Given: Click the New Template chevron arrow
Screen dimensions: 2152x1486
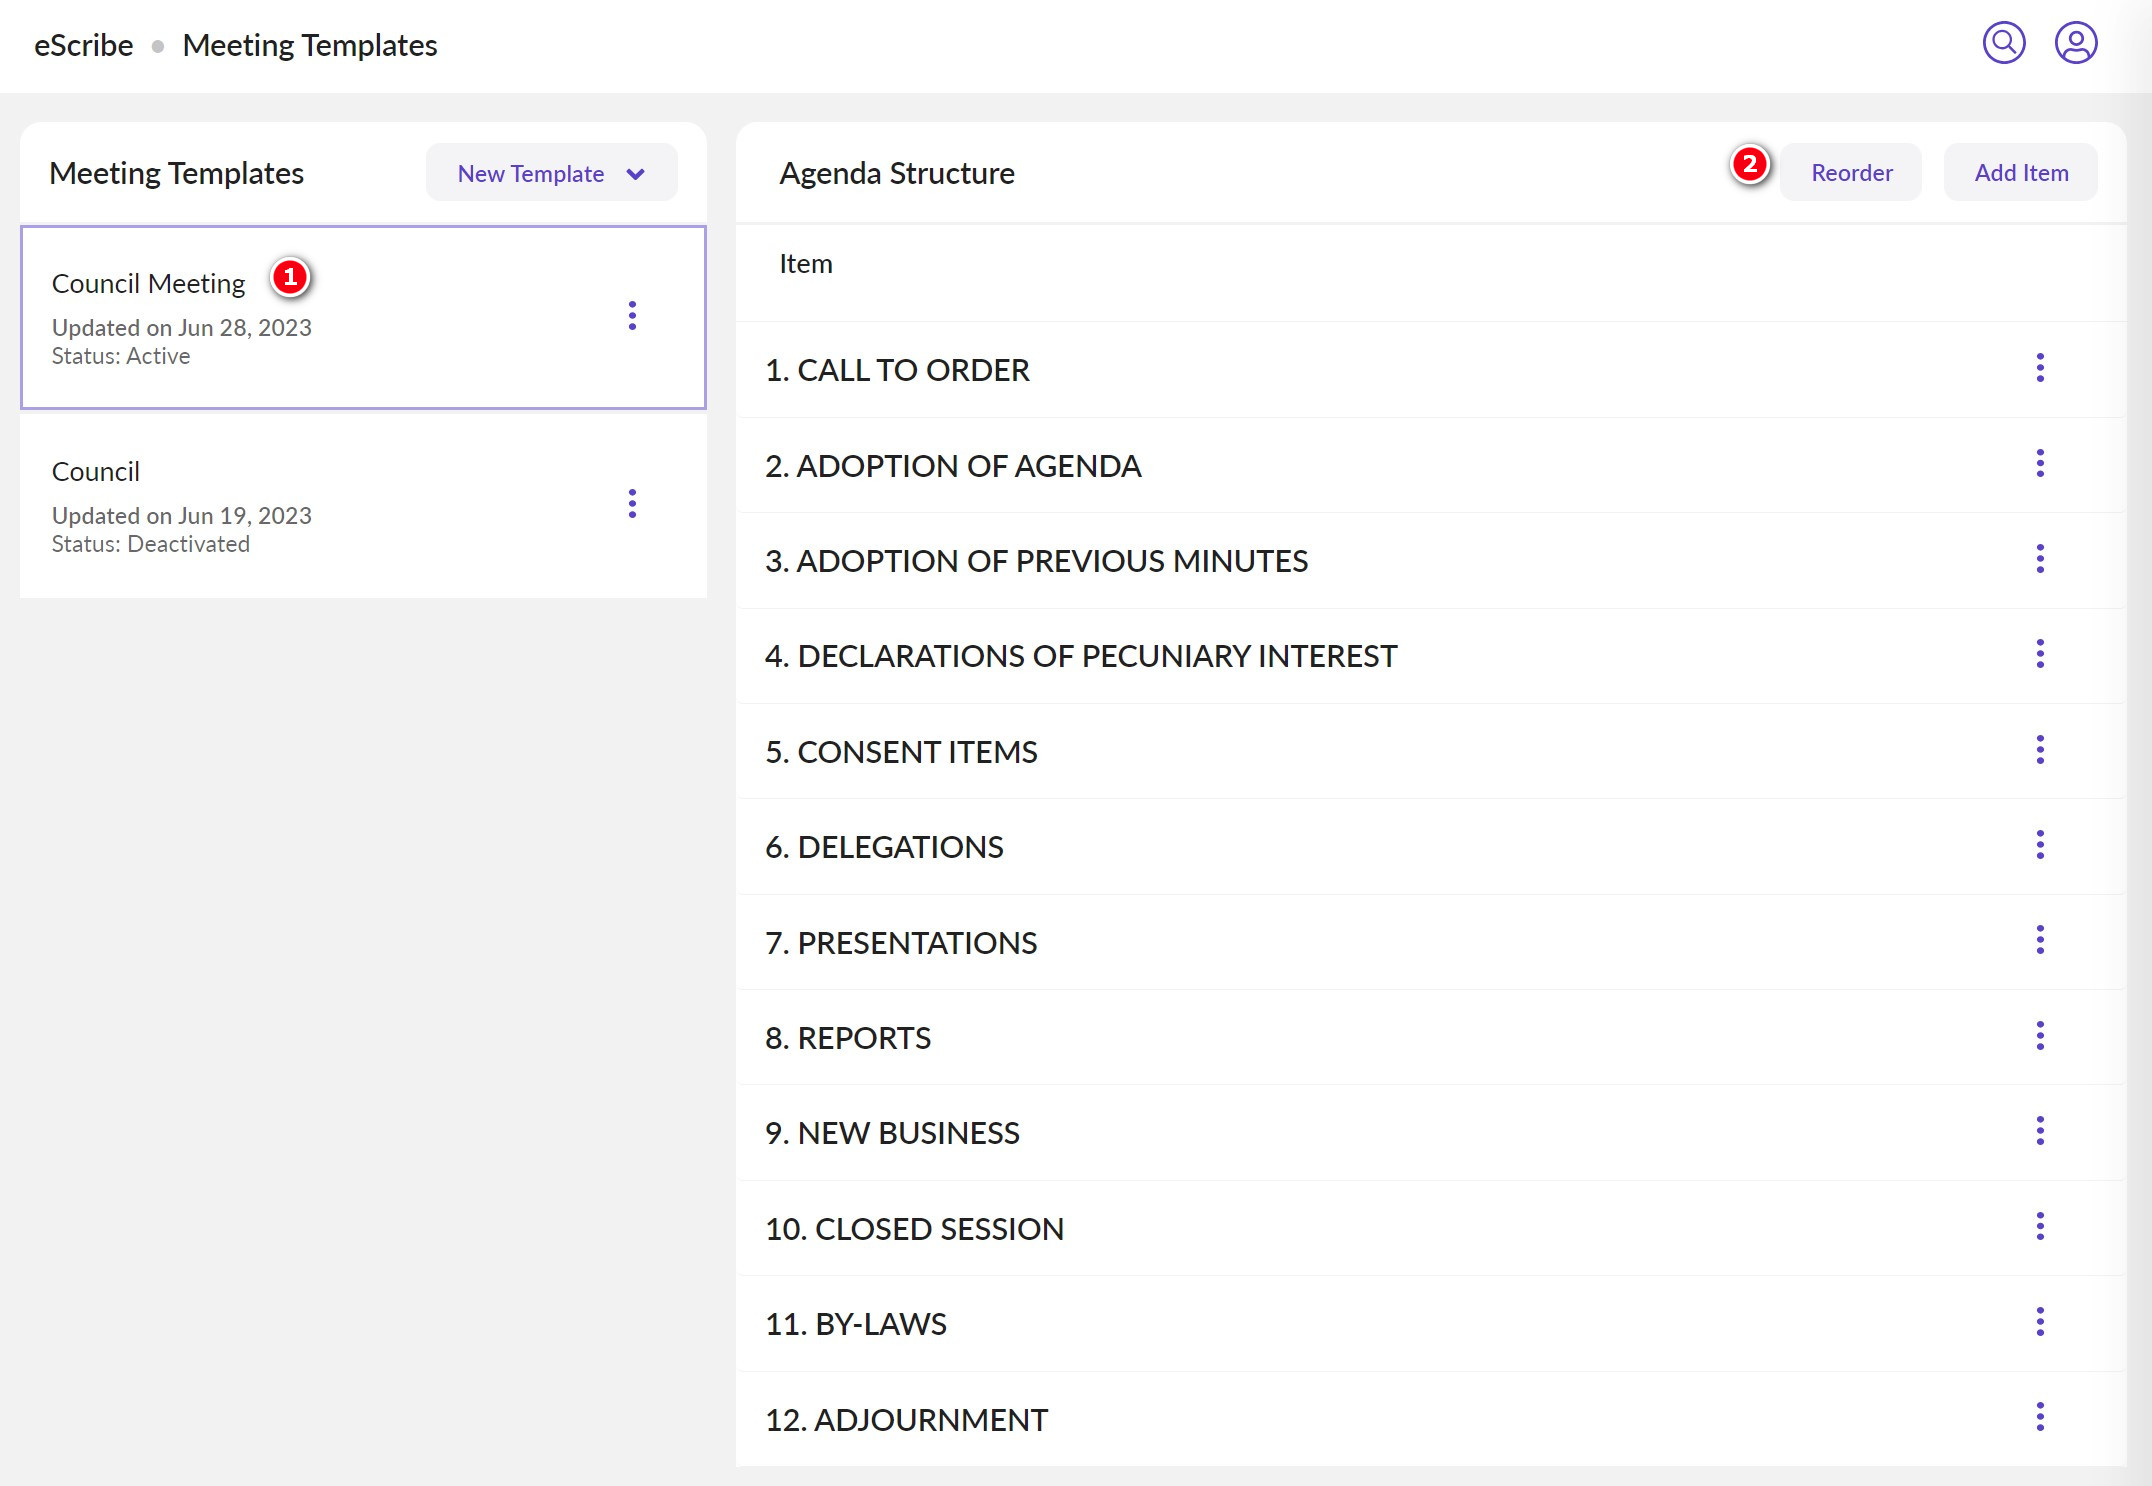Looking at the screenshot, I should click(x=636, y=174).
